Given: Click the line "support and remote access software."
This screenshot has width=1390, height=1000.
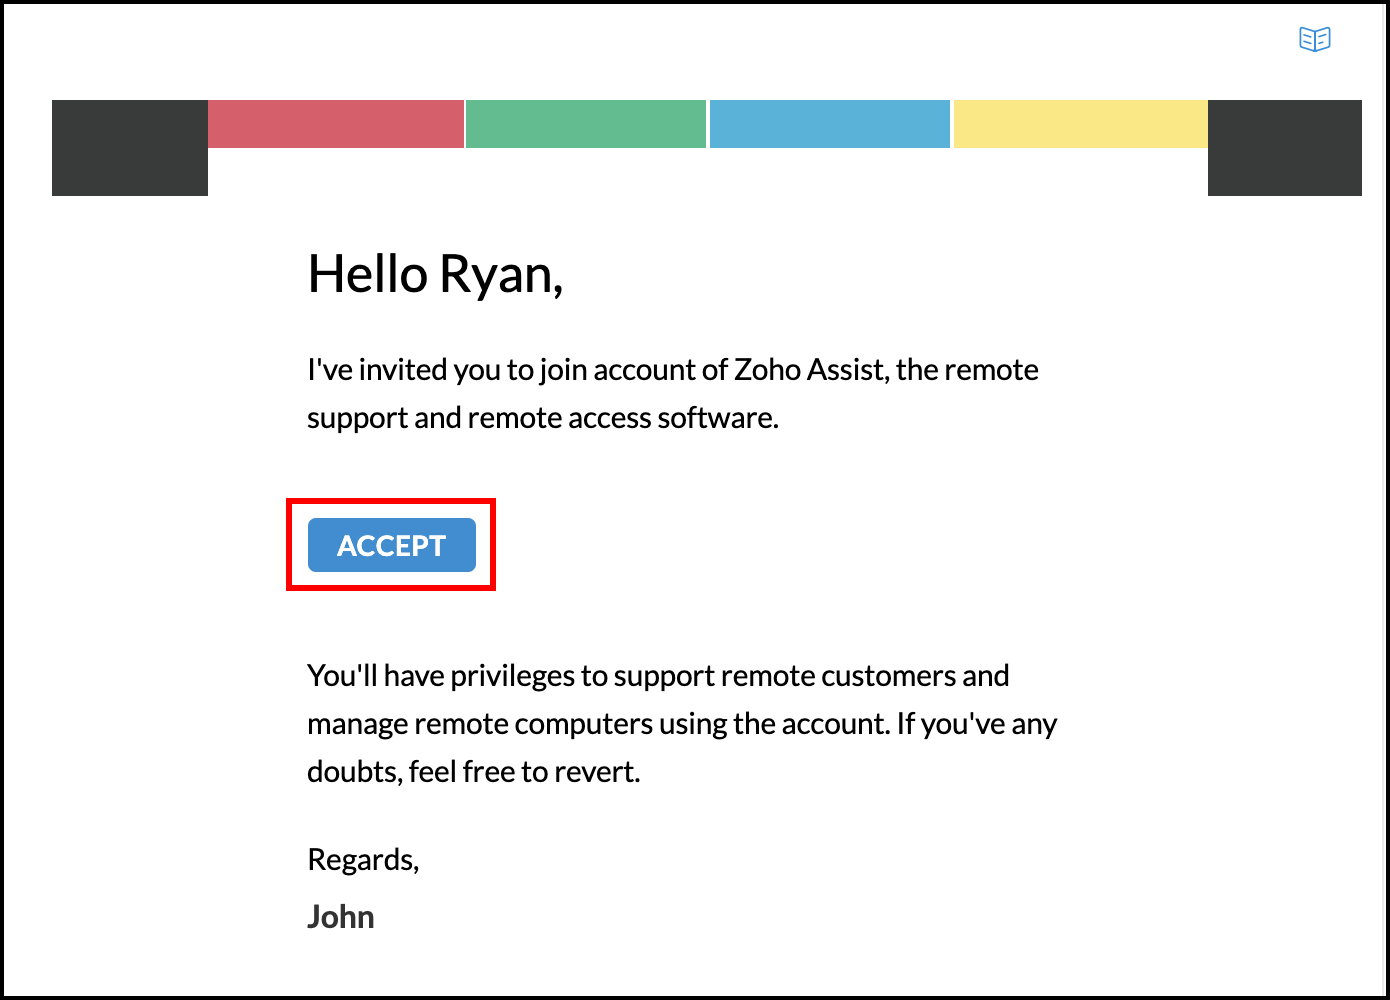Looking at the screenshot, I should (x=543, y=418).
